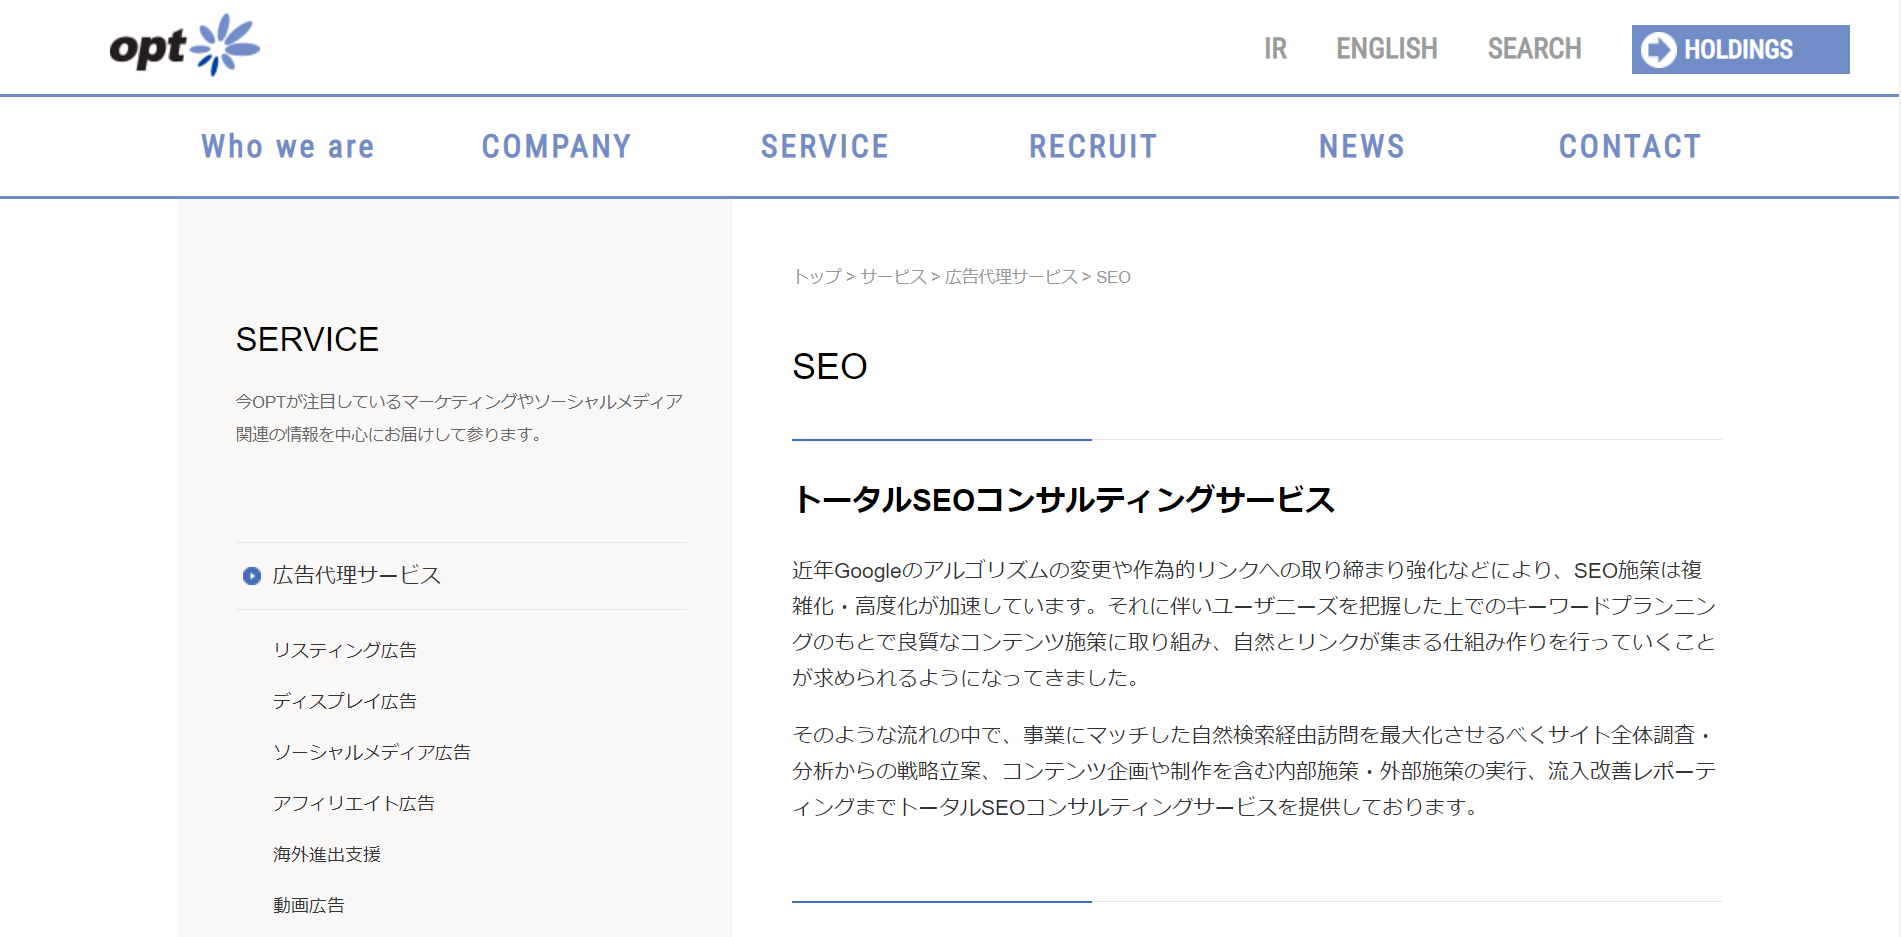Select 広告代理サービス in the sidebar
The image size is (1901, 937).
click(x=461, y=576)
